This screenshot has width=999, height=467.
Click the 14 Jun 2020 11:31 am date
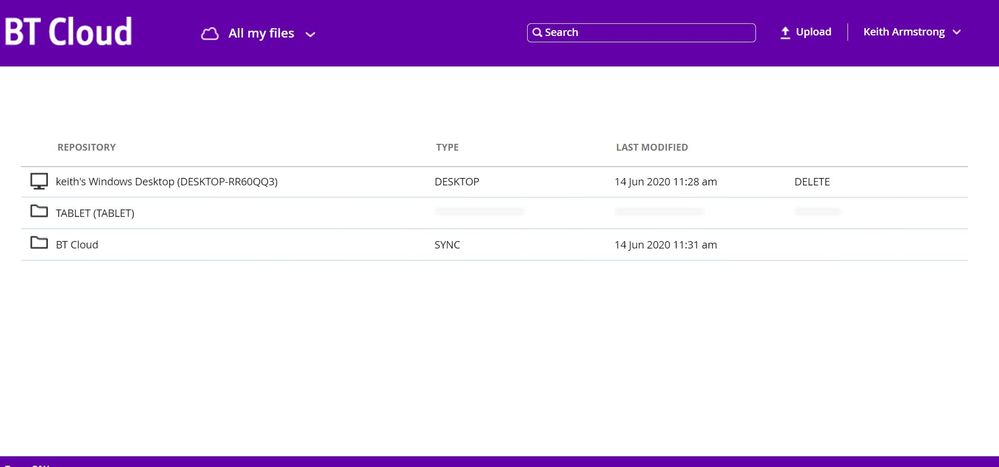[x=666, y=245]
